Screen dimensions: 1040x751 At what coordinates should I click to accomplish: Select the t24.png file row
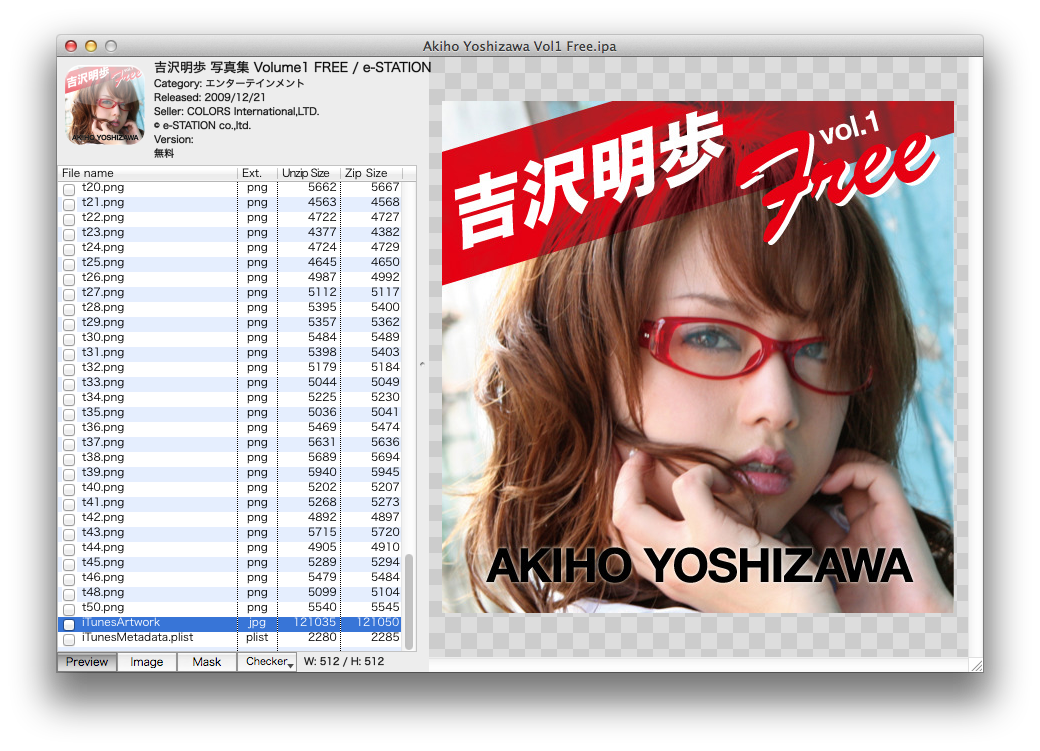tap(230, 247)
